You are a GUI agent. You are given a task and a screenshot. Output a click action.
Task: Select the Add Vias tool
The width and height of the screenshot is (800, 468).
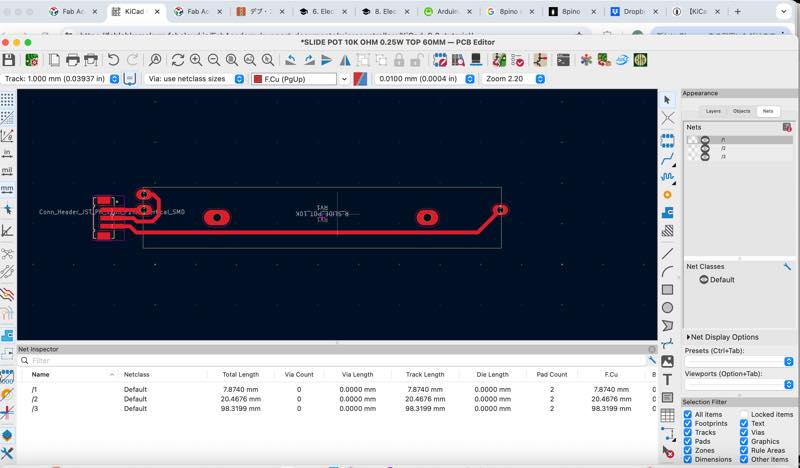coord(667,195)
